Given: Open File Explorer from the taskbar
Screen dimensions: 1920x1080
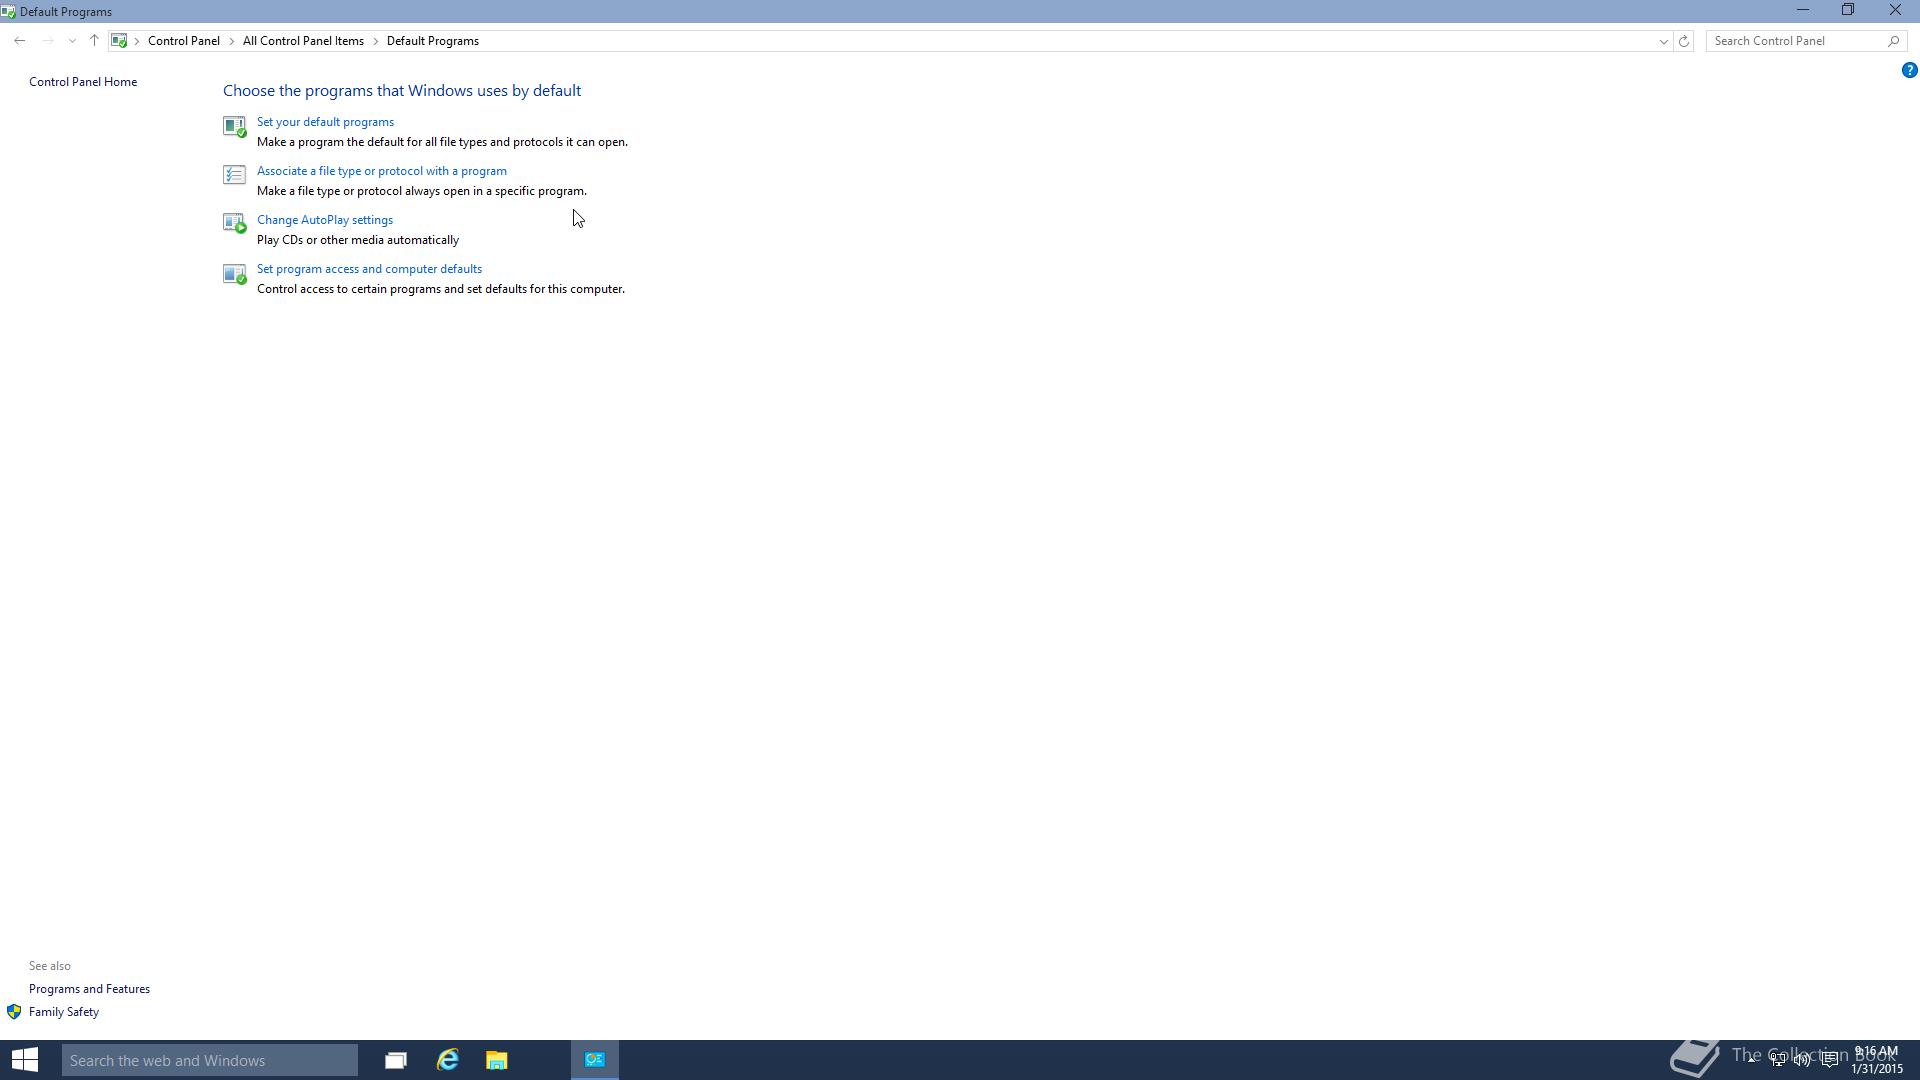Looking at the screenshot, I should [x=497, y=1060].
